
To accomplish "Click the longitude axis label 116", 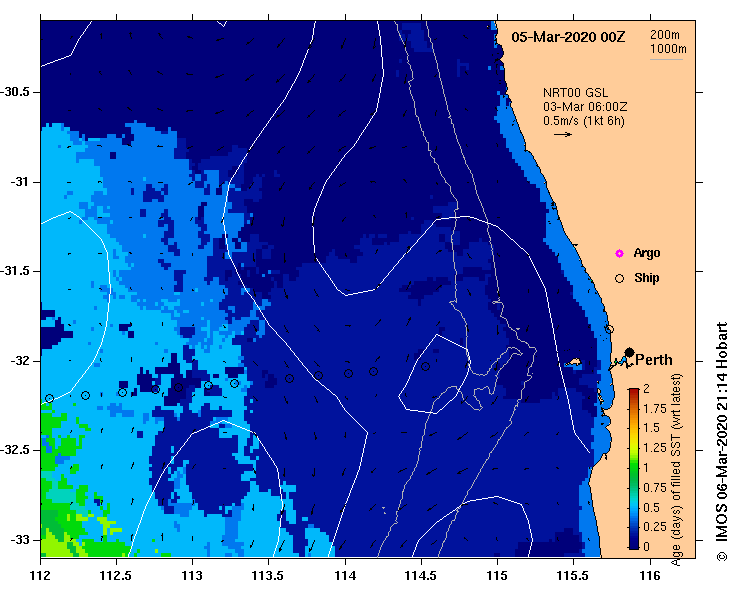I will point(650,576).
